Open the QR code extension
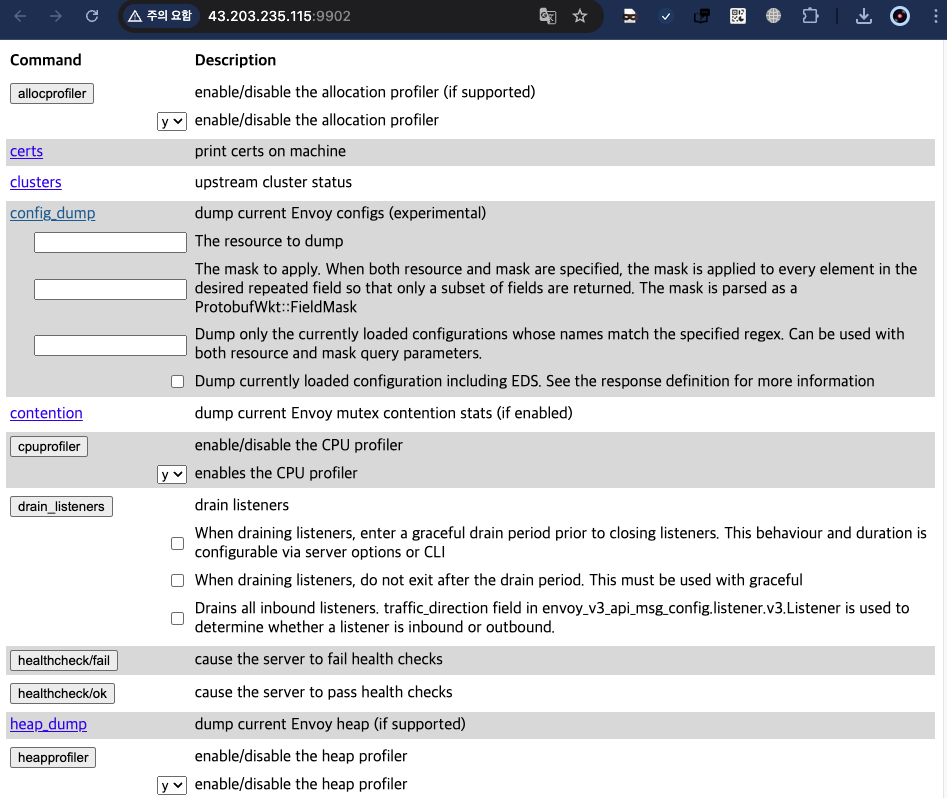 click(737, 16)
